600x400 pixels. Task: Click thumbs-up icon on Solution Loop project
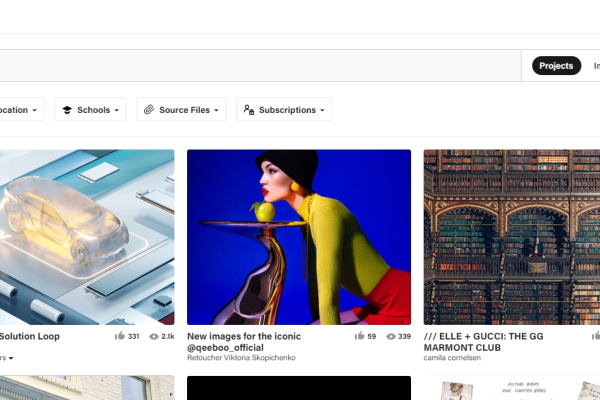pyautogui.click(x=121, y=337)
